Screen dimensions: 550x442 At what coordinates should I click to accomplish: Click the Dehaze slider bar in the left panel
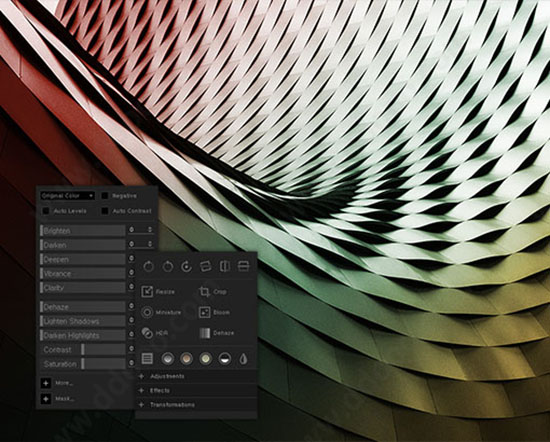click(83, 307)
